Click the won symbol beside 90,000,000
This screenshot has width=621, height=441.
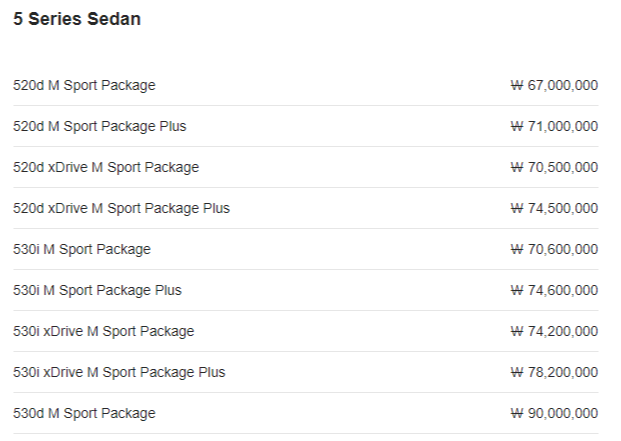point(517,413)
